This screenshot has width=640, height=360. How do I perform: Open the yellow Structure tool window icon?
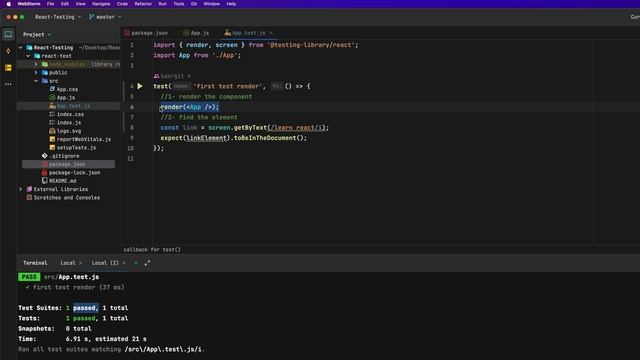[x=8, y=68]
